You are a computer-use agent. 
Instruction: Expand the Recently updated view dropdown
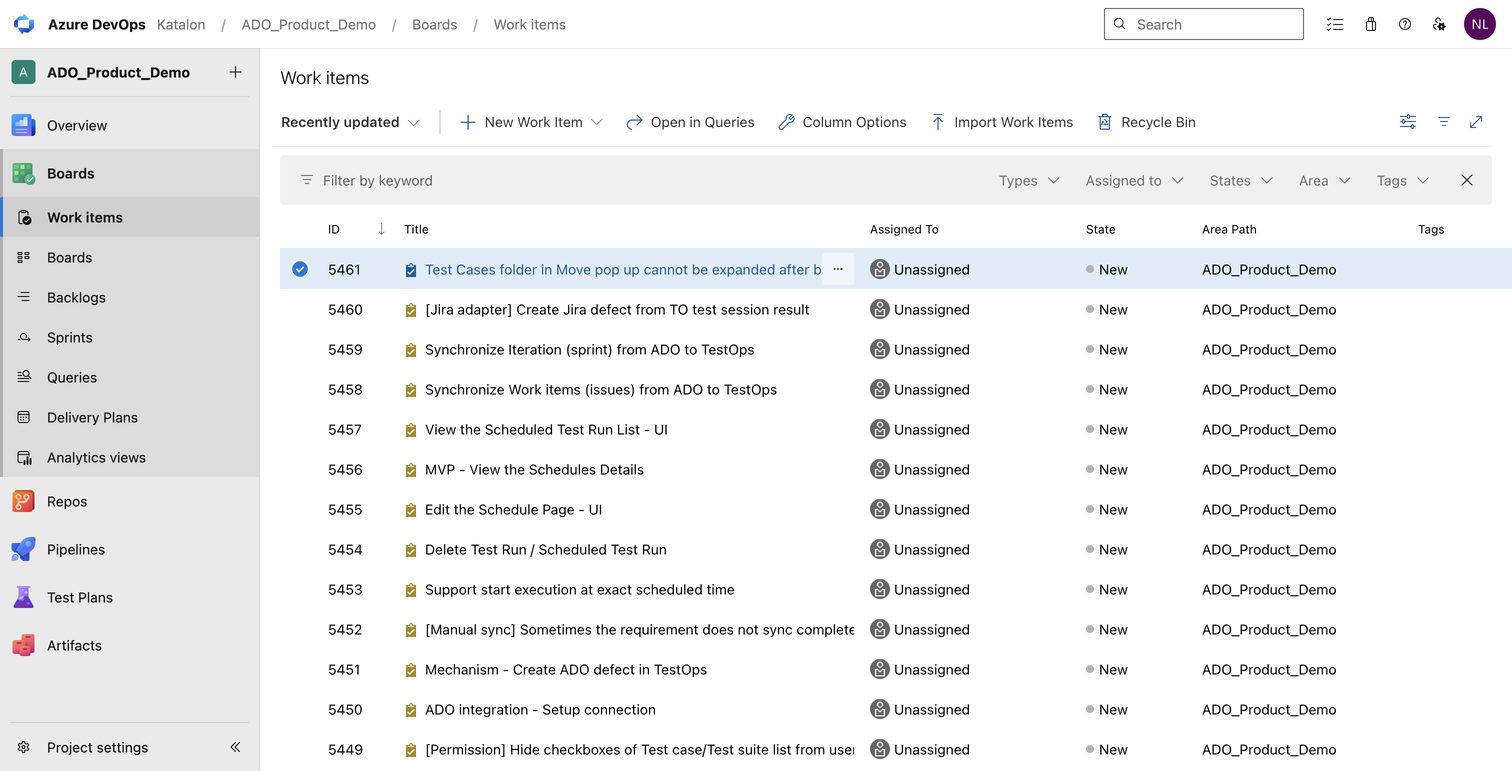350,121
